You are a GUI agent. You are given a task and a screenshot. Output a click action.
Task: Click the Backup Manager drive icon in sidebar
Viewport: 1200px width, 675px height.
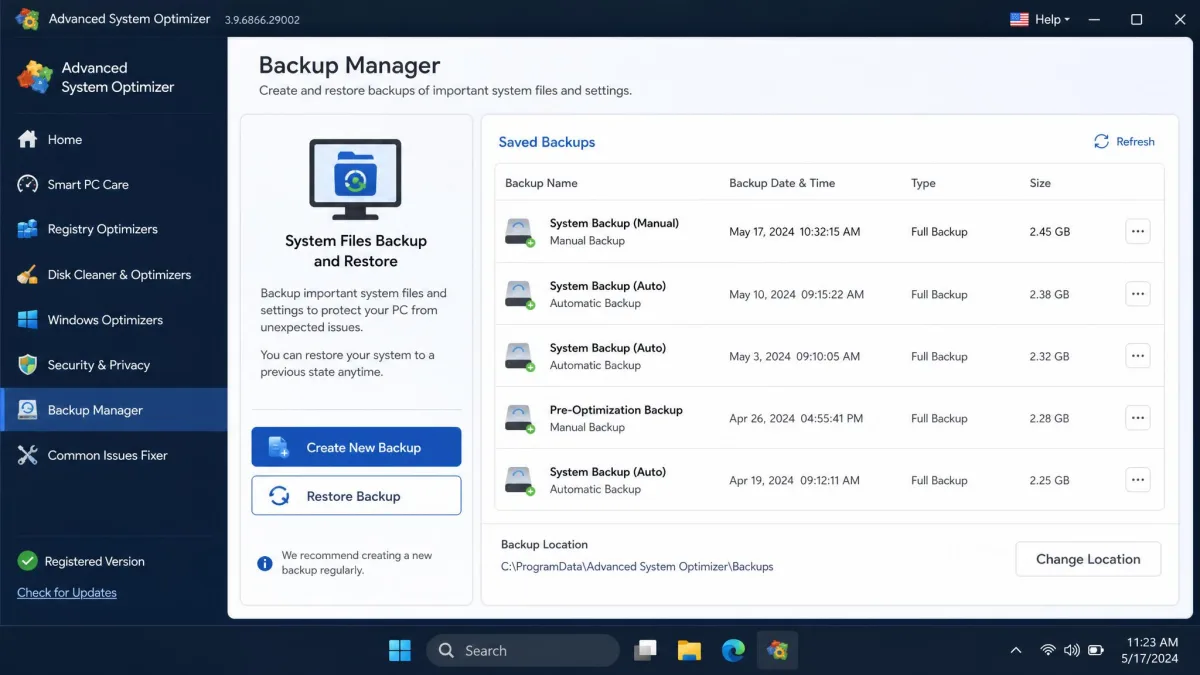[28, 410]
